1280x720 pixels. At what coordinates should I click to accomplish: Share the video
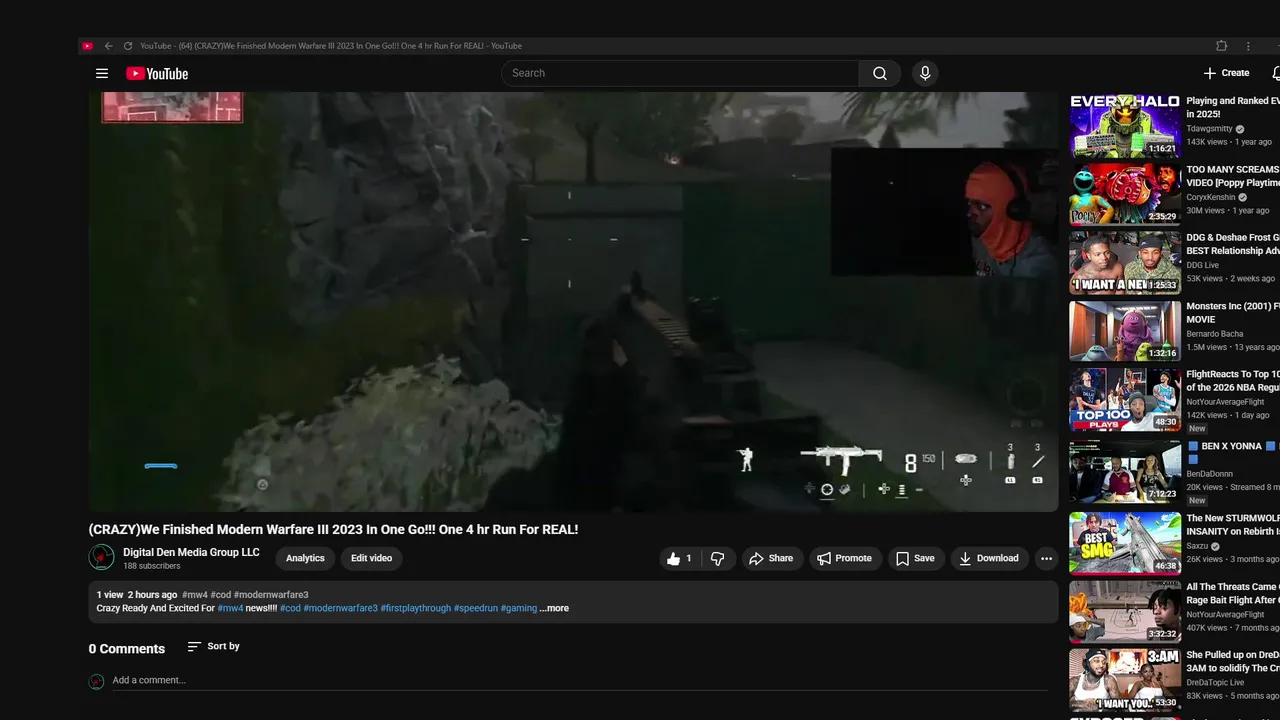pos(771,558)
